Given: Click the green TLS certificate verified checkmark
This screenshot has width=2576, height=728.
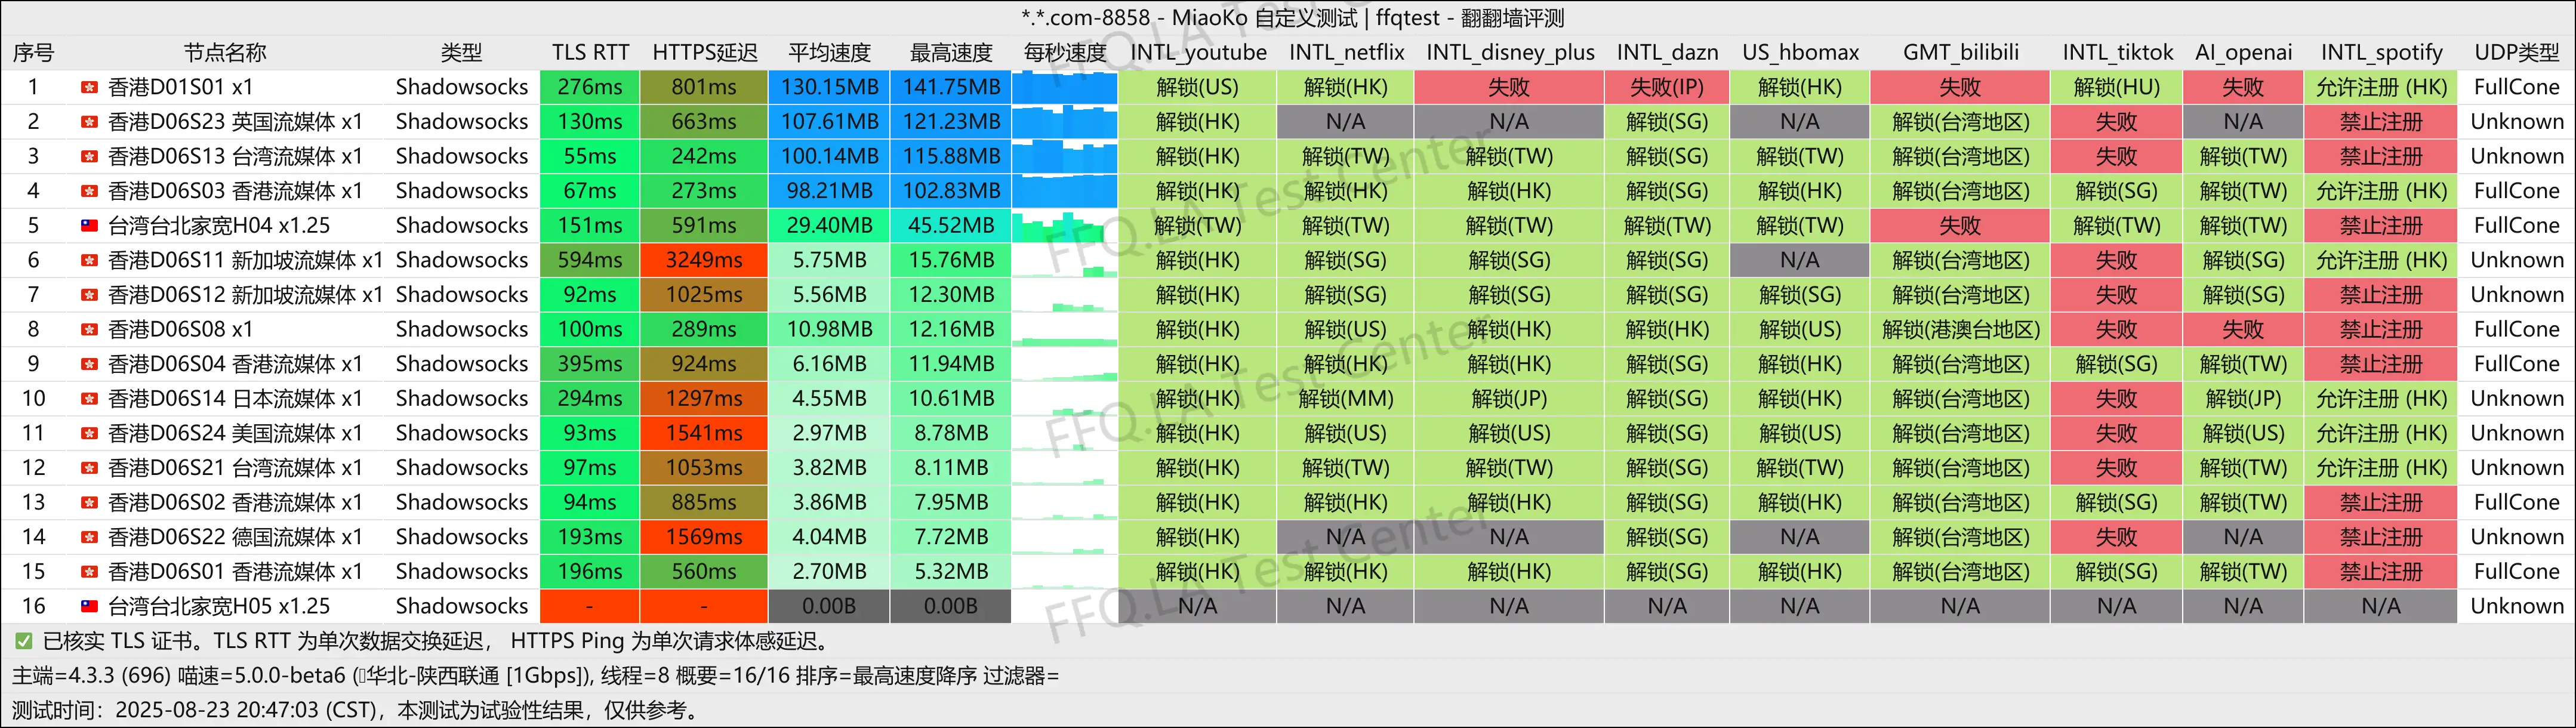Looking at the screenshot, I should 23,641.
